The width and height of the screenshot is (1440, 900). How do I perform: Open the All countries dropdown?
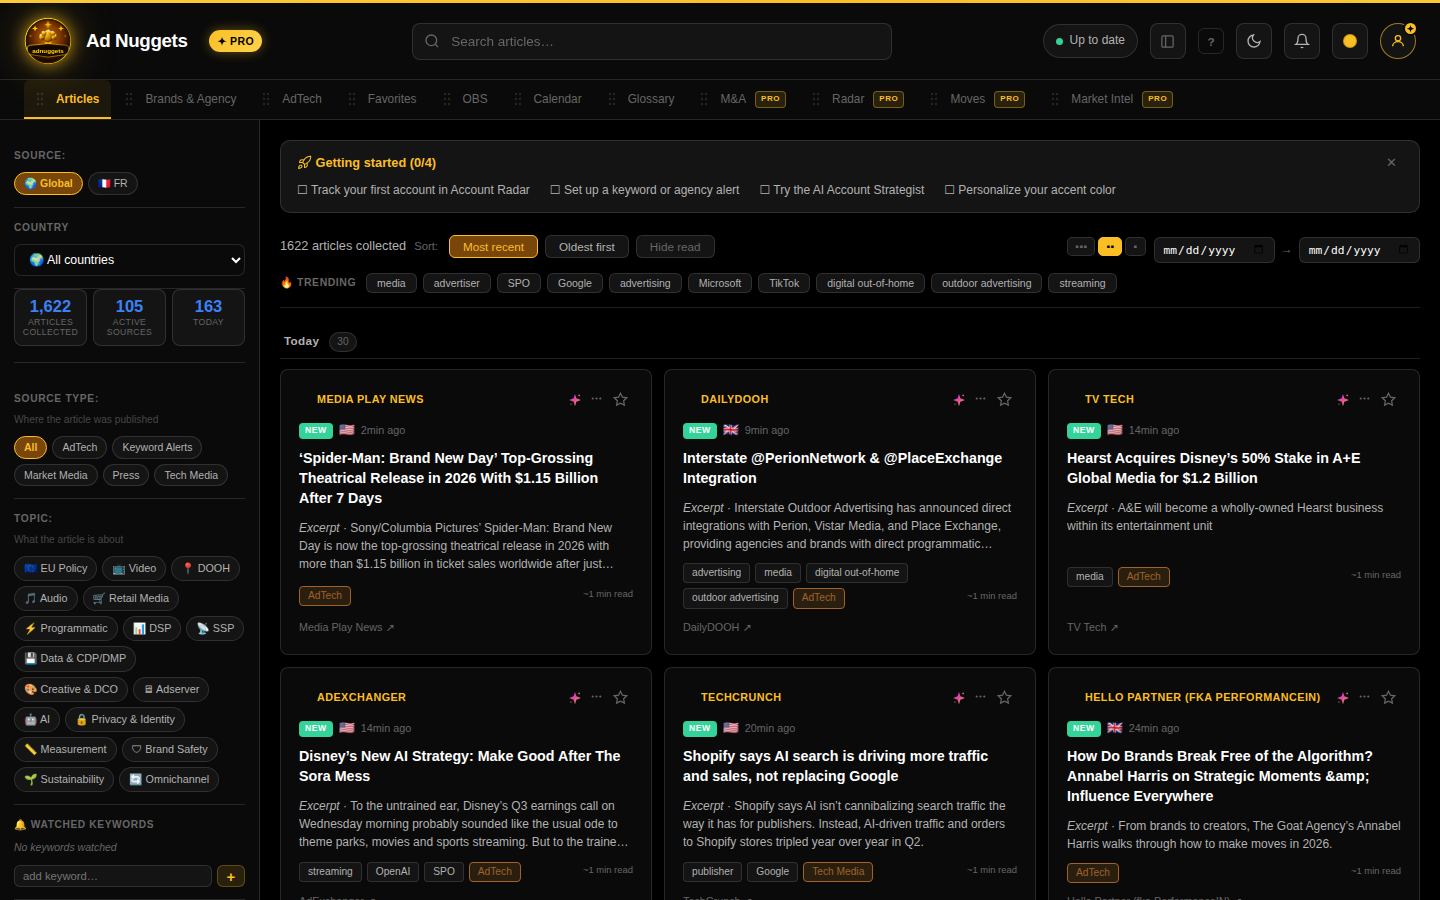click(129, 260)
